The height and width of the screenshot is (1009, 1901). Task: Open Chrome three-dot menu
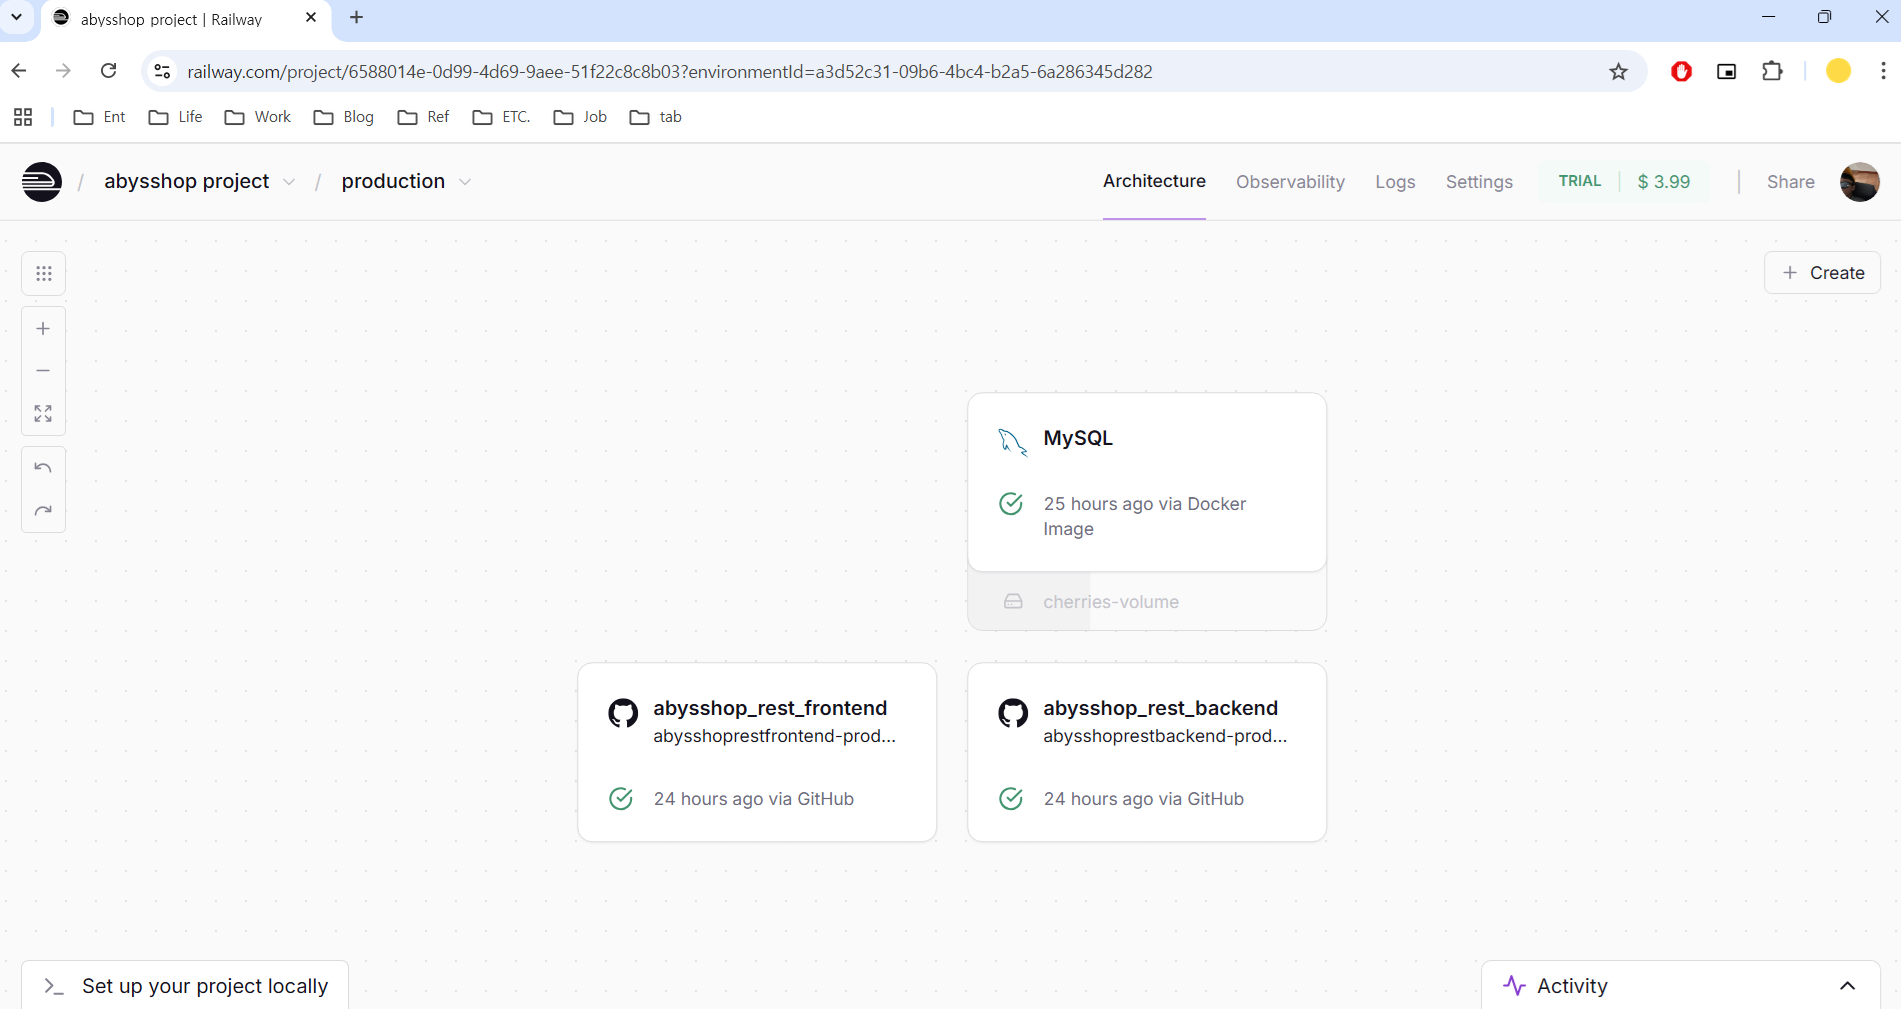point(1883,71)
